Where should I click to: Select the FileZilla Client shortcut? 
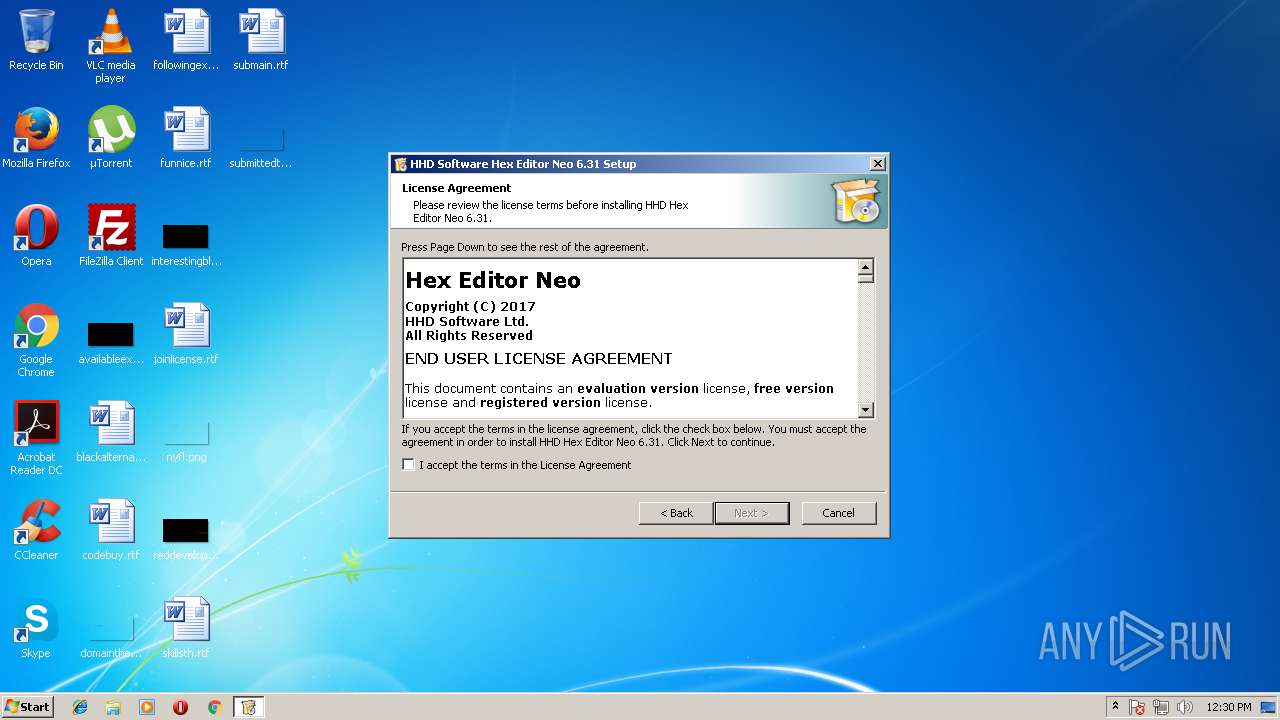point(110,236)
